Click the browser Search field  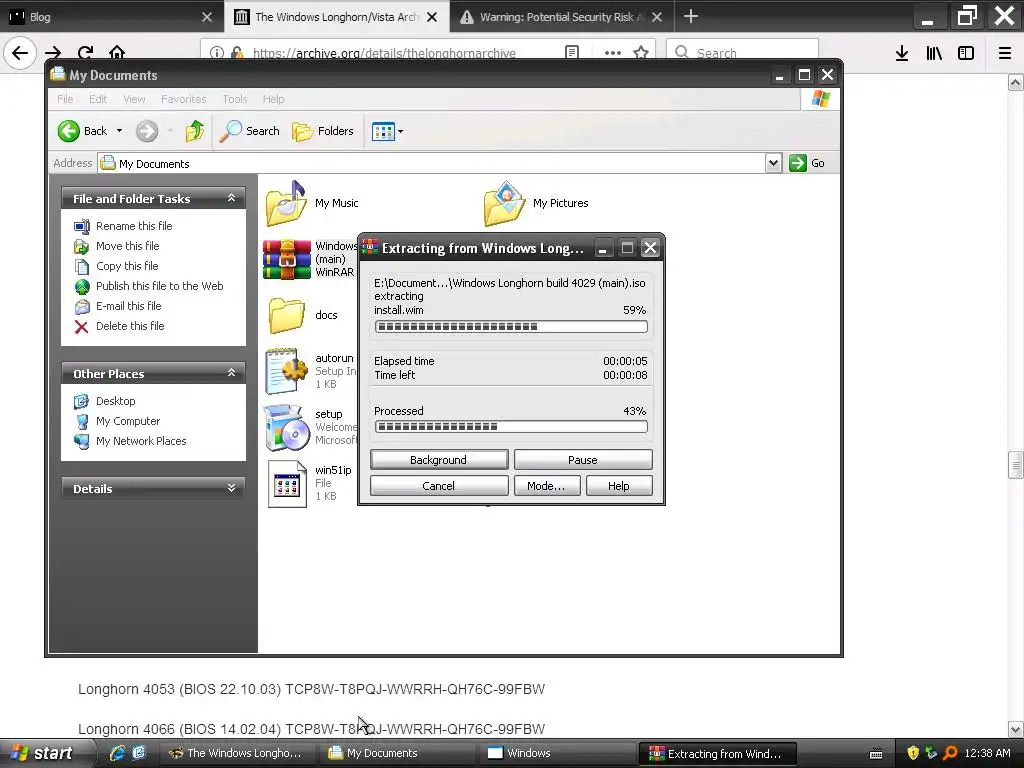(743, 53)
